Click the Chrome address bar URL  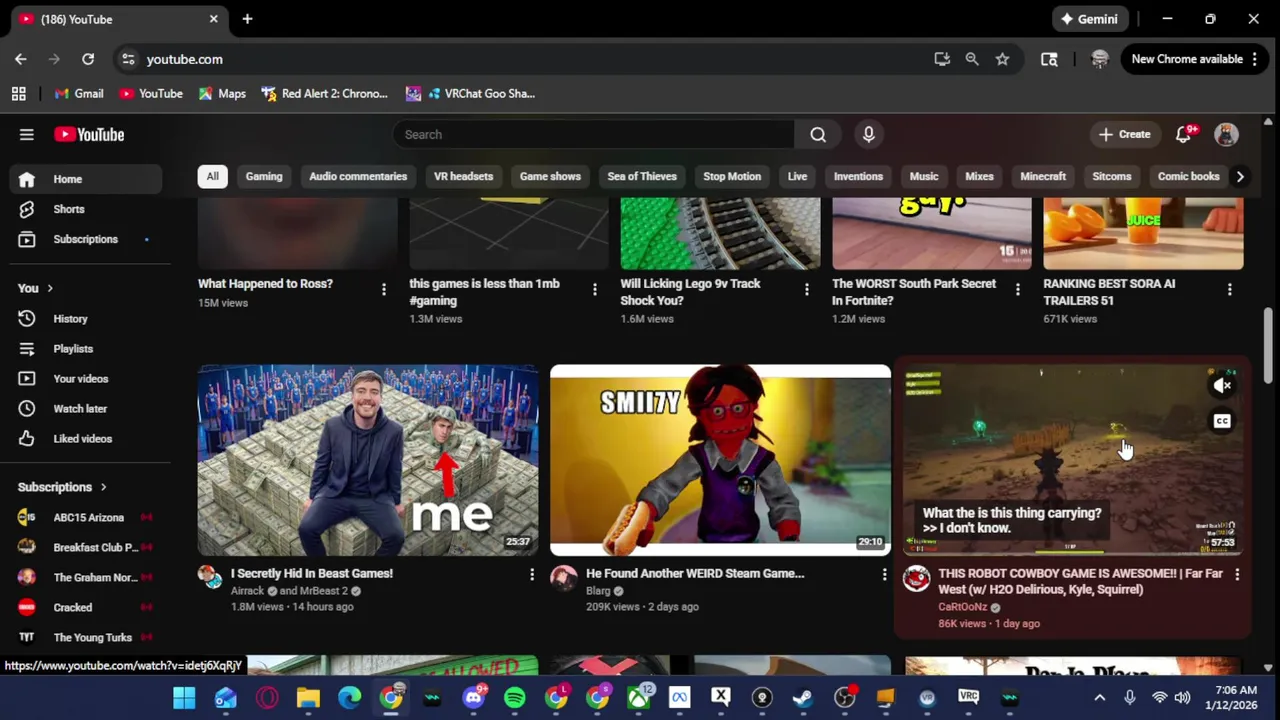[185, 59]
